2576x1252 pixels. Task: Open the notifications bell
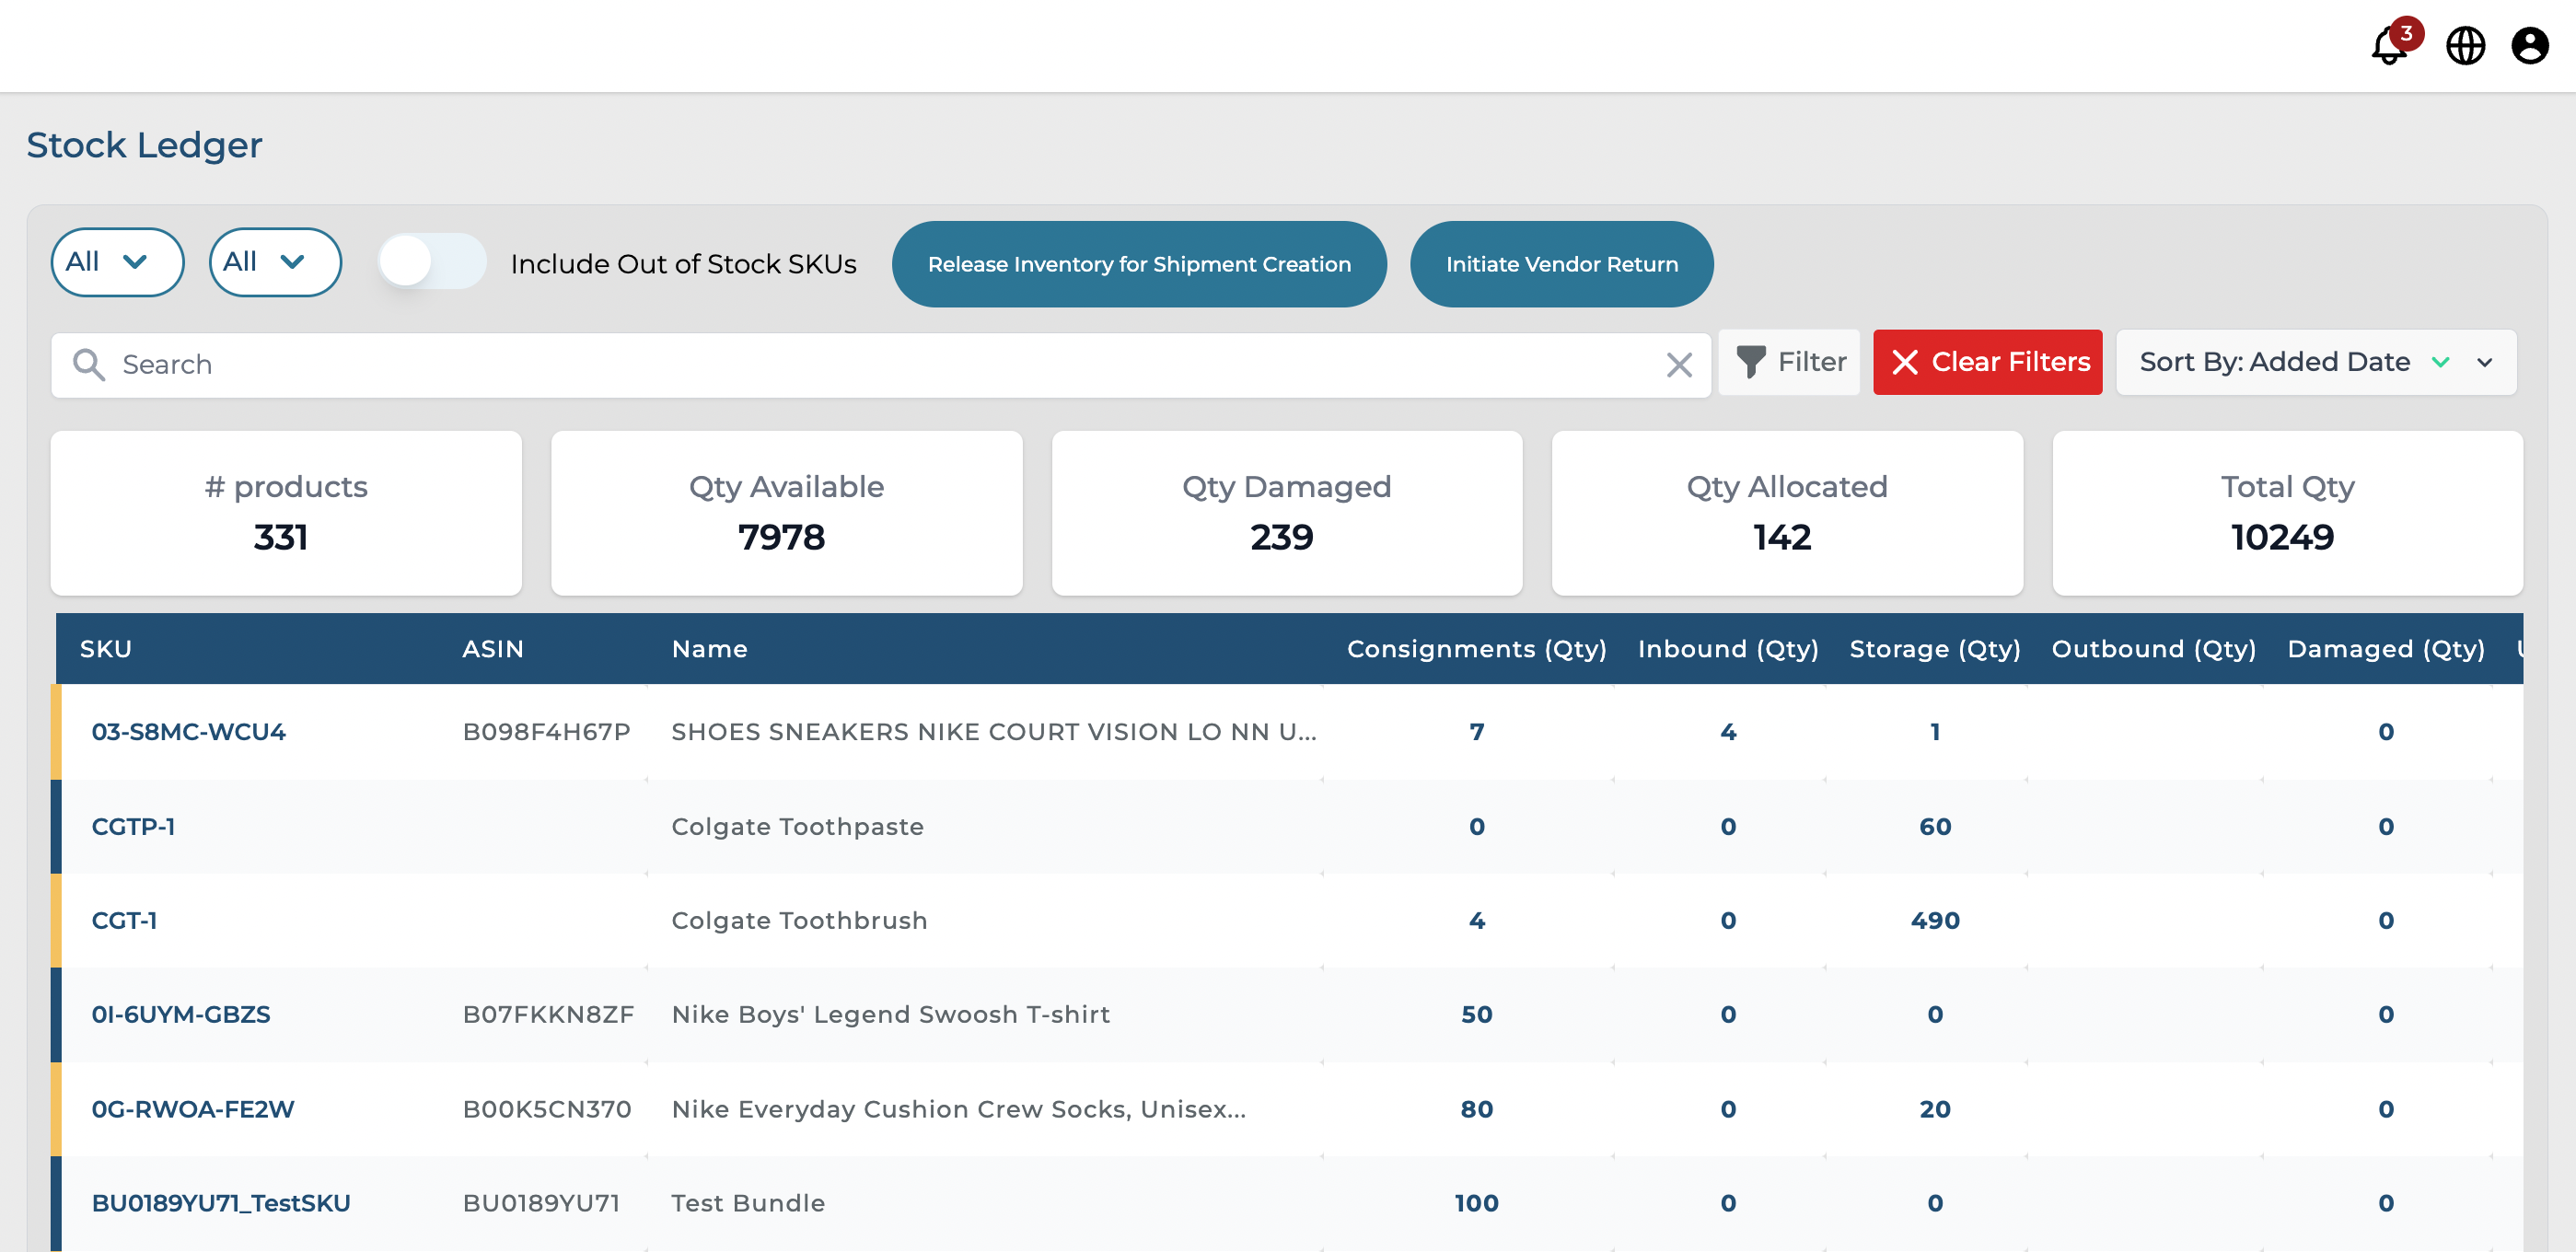point(2389,46)
